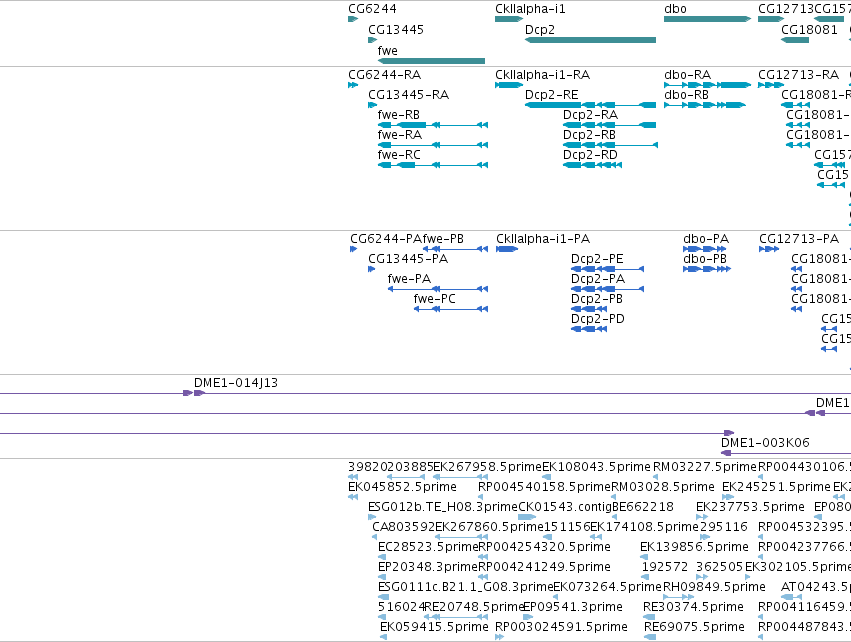Click the 295116 EST label

[x=724, y=527]
